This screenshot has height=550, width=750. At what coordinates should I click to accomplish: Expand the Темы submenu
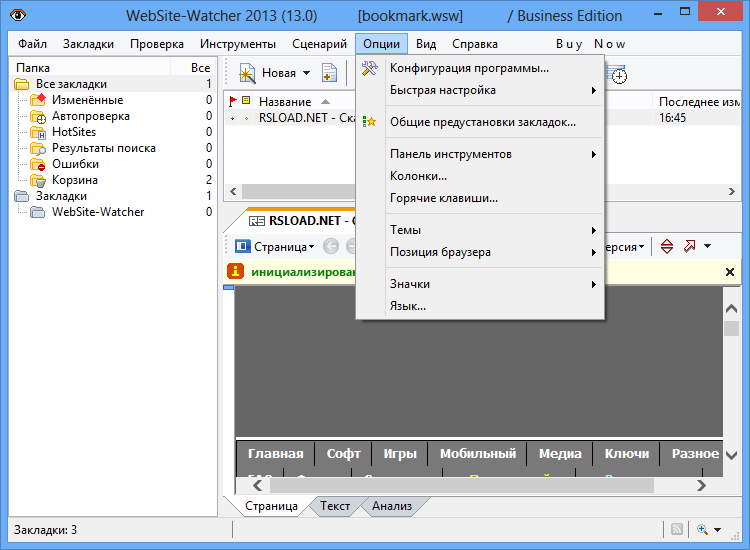tap(594, 231)
